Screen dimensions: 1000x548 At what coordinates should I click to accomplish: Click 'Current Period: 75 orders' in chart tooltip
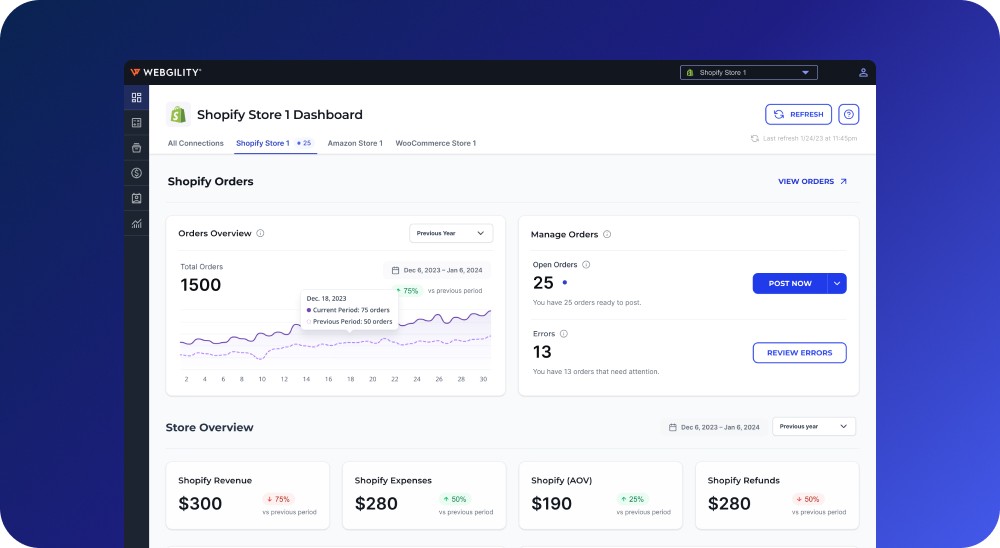pyautogui.click(x=348, y=310)
